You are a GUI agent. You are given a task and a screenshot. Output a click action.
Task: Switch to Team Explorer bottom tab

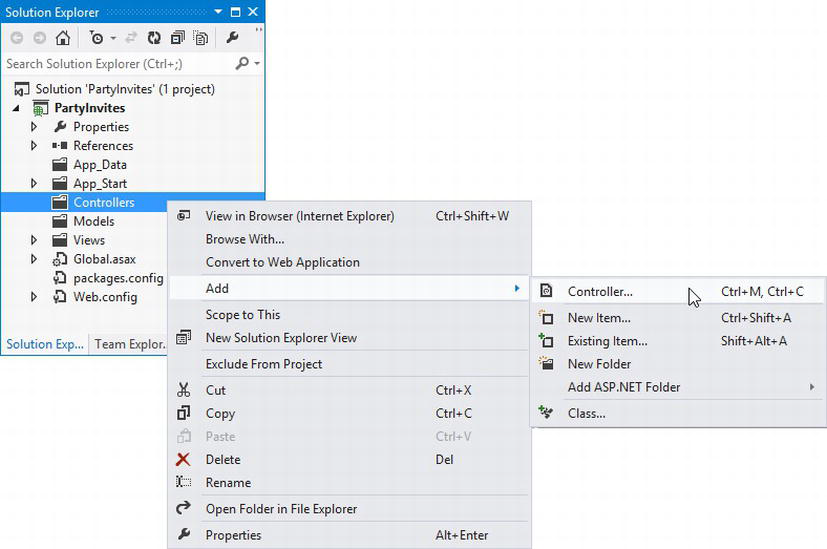(x=130, y=344)
